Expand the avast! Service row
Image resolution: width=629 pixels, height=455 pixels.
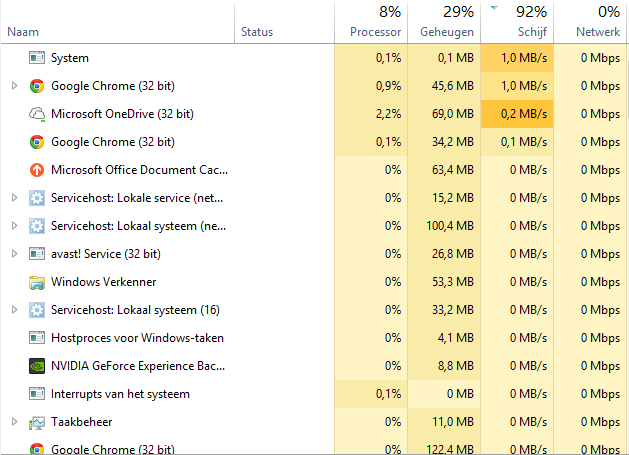pos(14,254)
